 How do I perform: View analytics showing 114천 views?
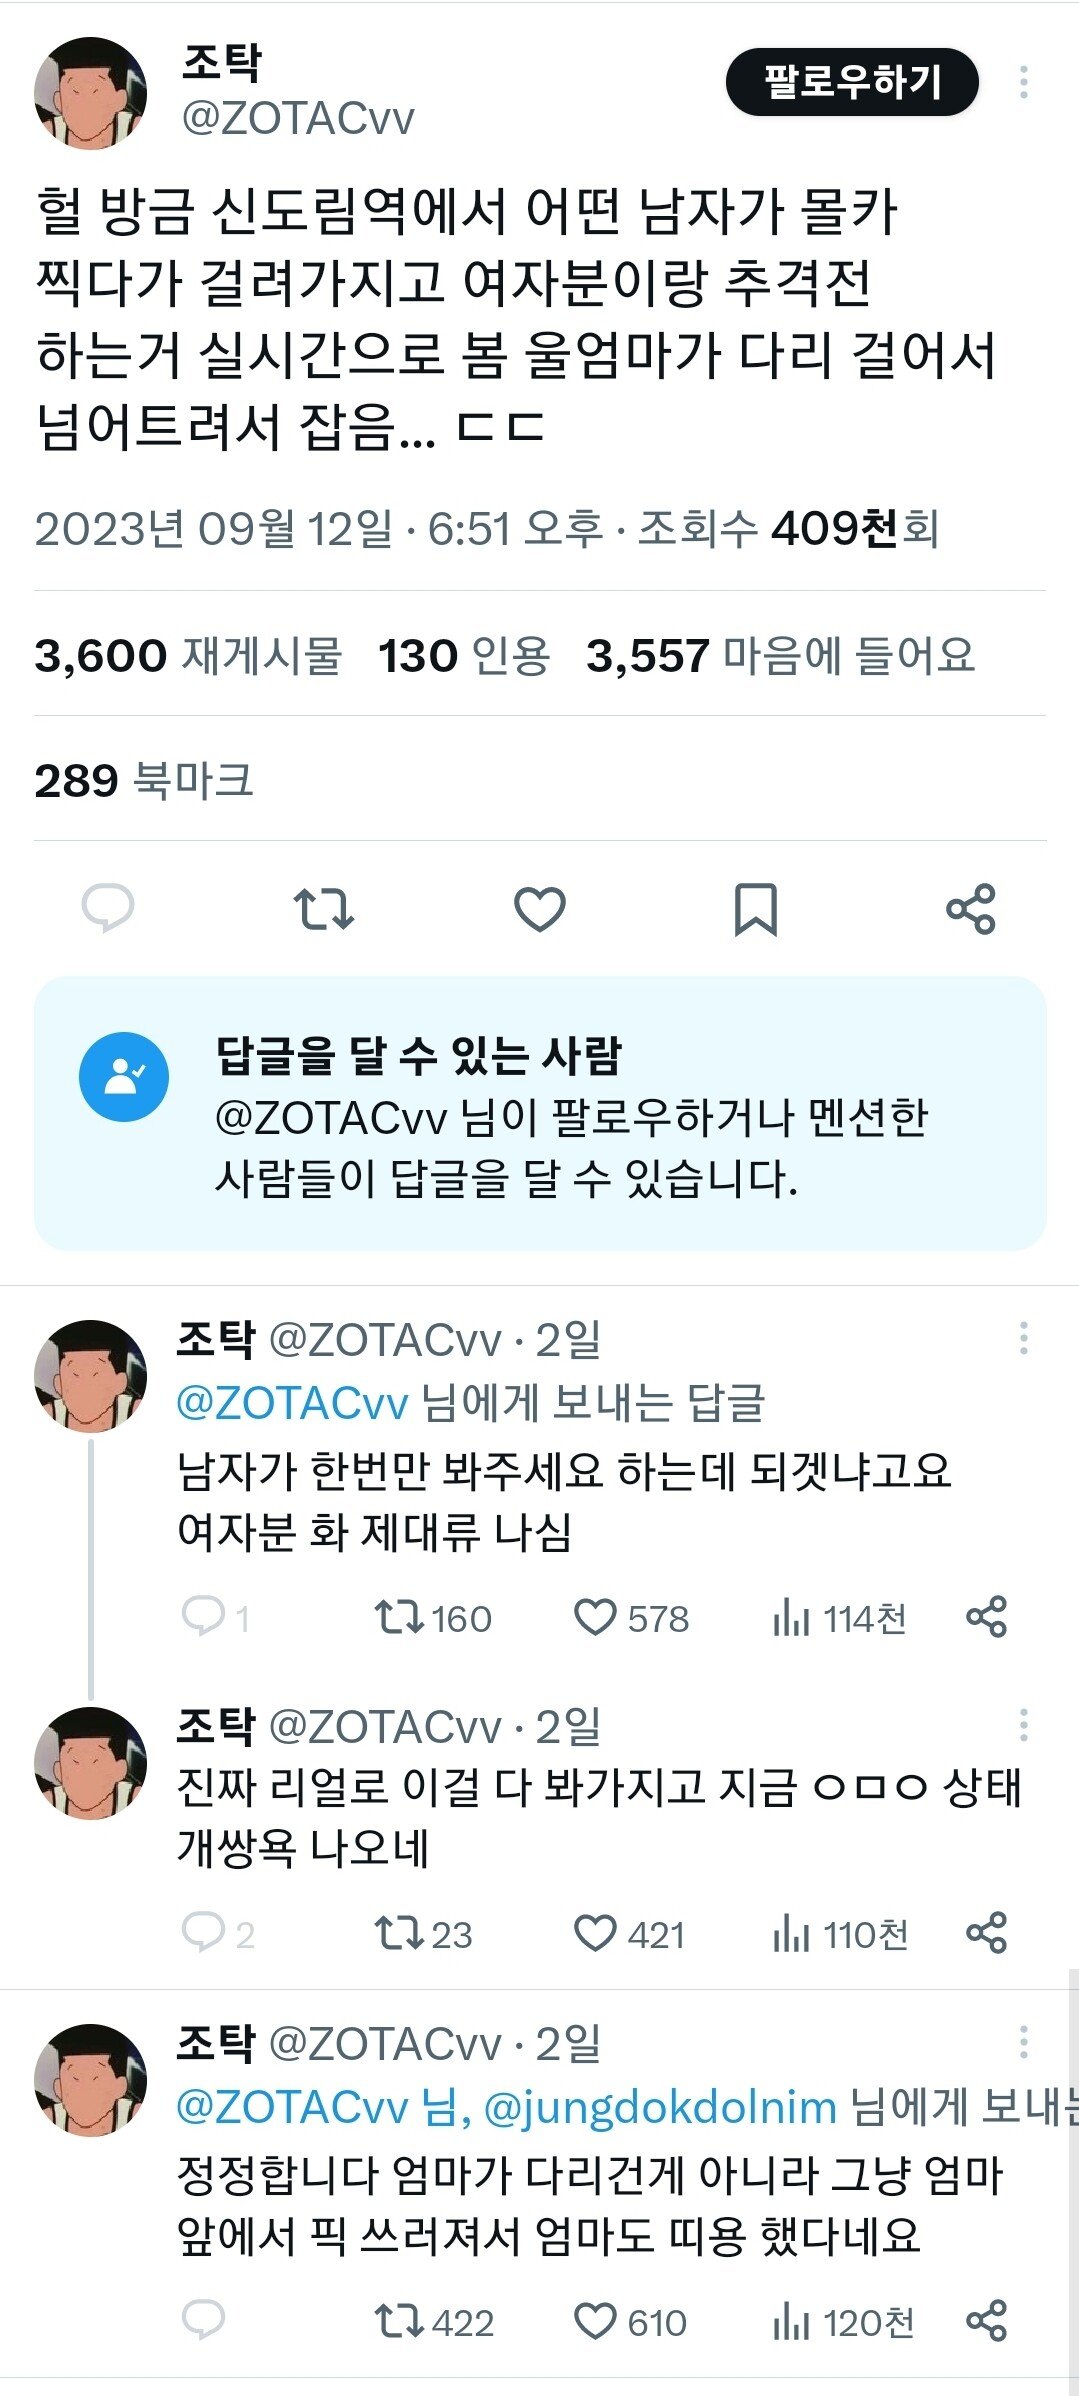click(838, 1617)
